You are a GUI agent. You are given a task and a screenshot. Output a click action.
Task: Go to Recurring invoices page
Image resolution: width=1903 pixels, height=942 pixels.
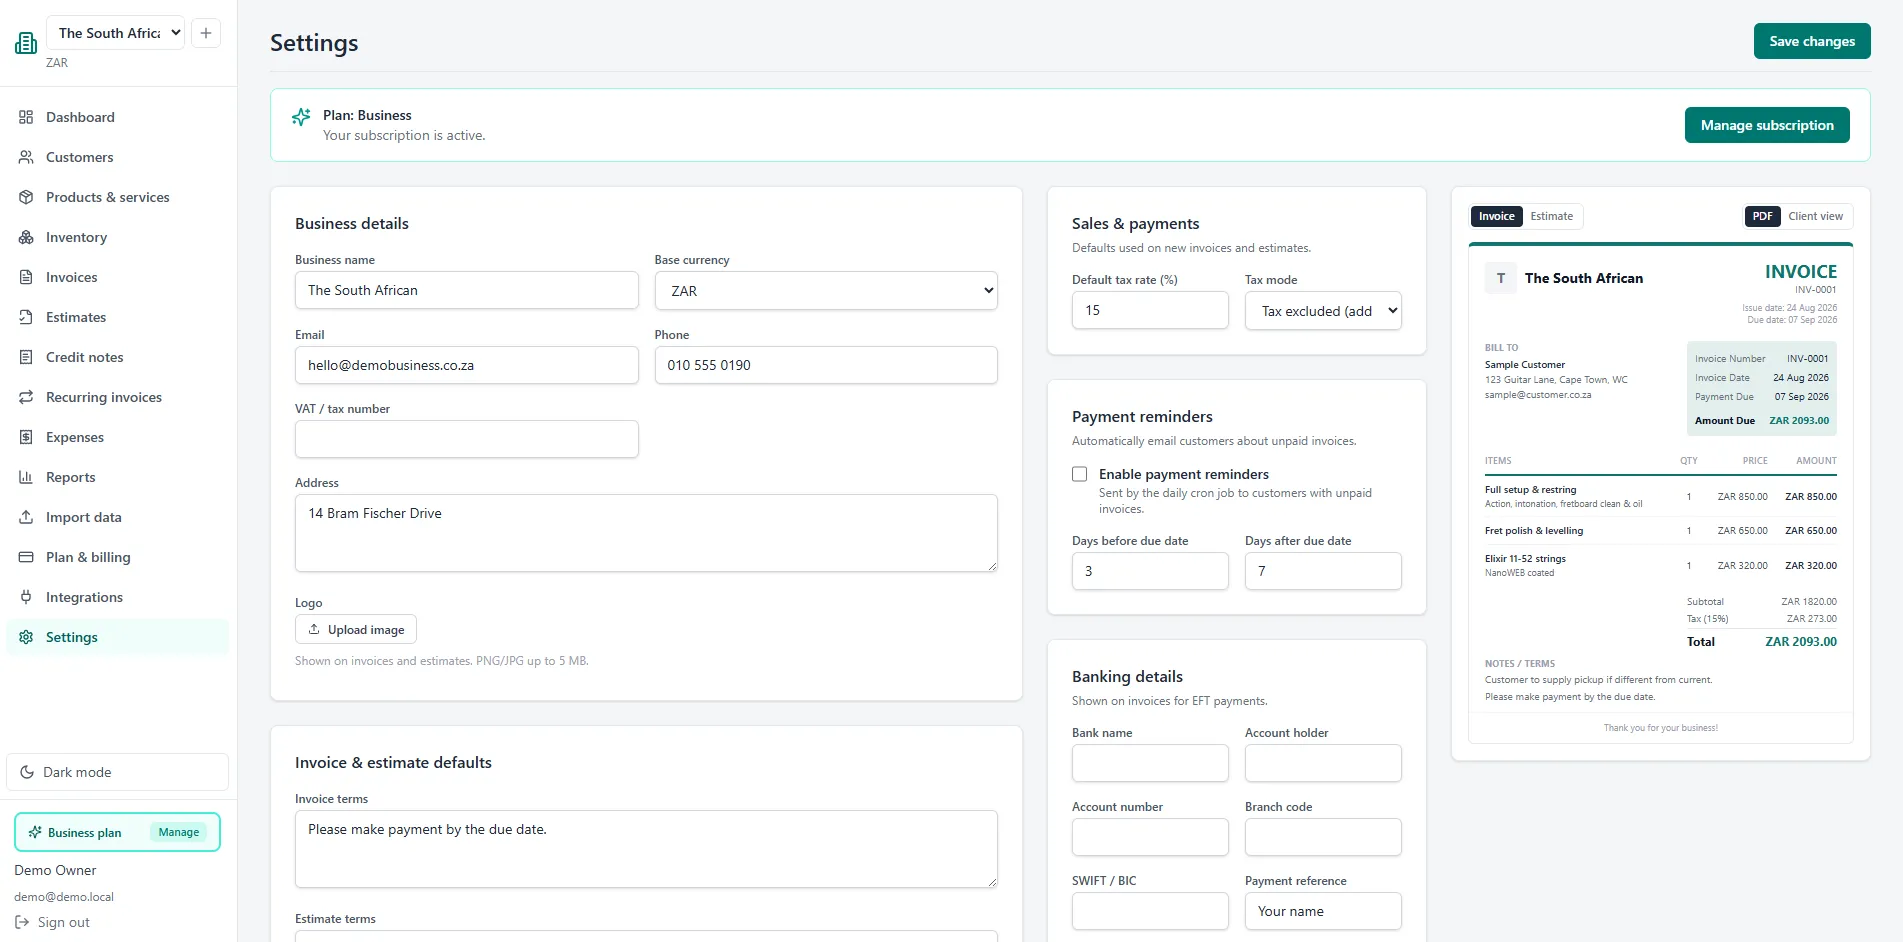(117, 397)
